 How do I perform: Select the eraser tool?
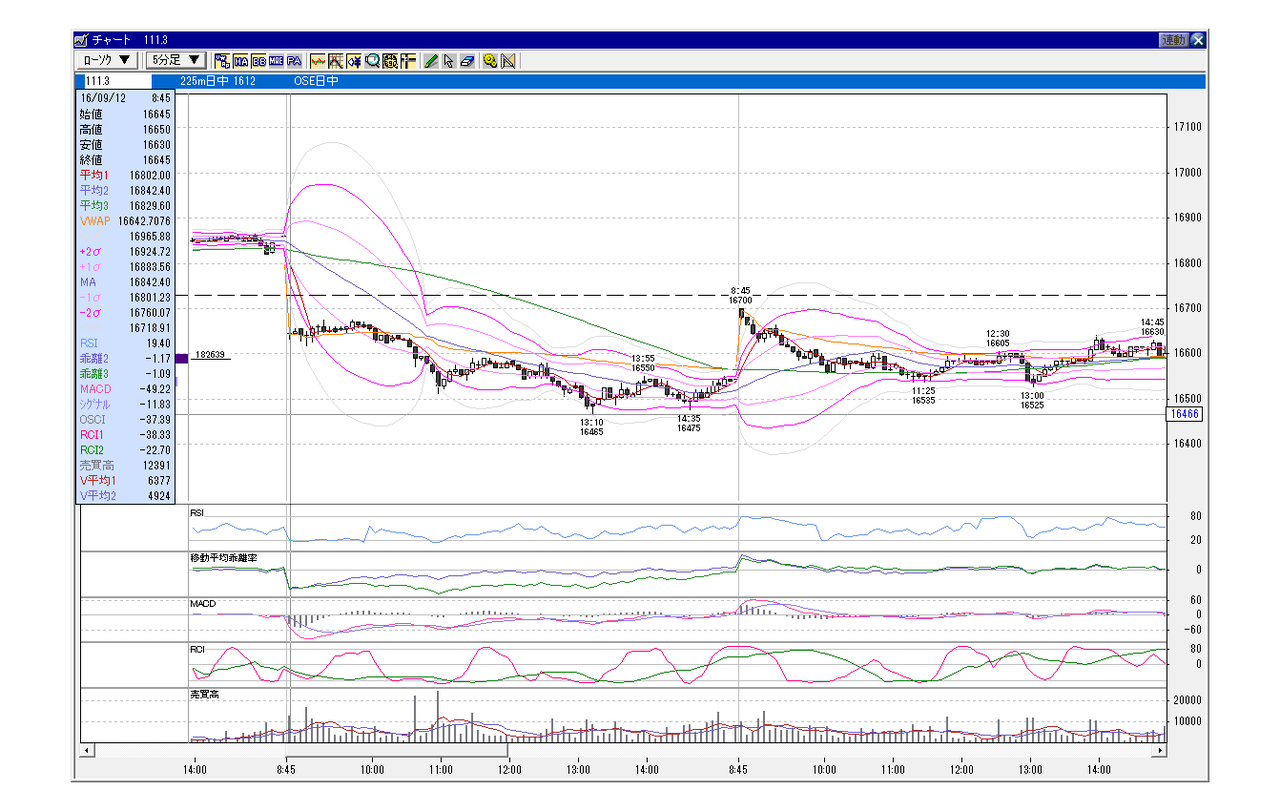click(467, 61)
